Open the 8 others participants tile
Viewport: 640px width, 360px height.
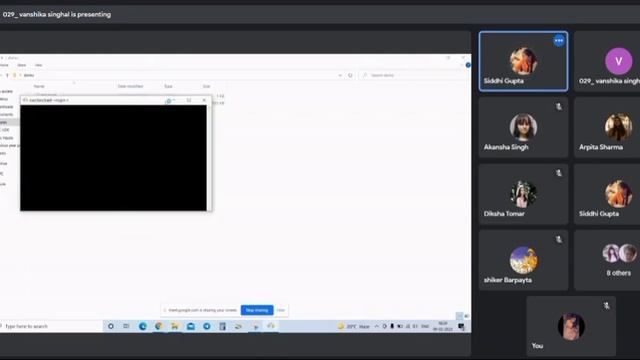point(607,260)
